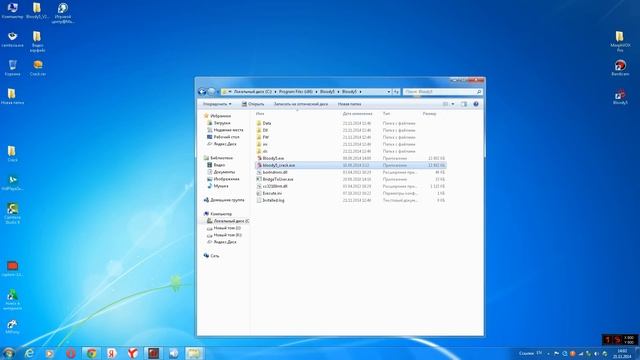Select Избранное in the navigation pane
The width and height of the screenshot is (640, 360).
click(220, 116)
